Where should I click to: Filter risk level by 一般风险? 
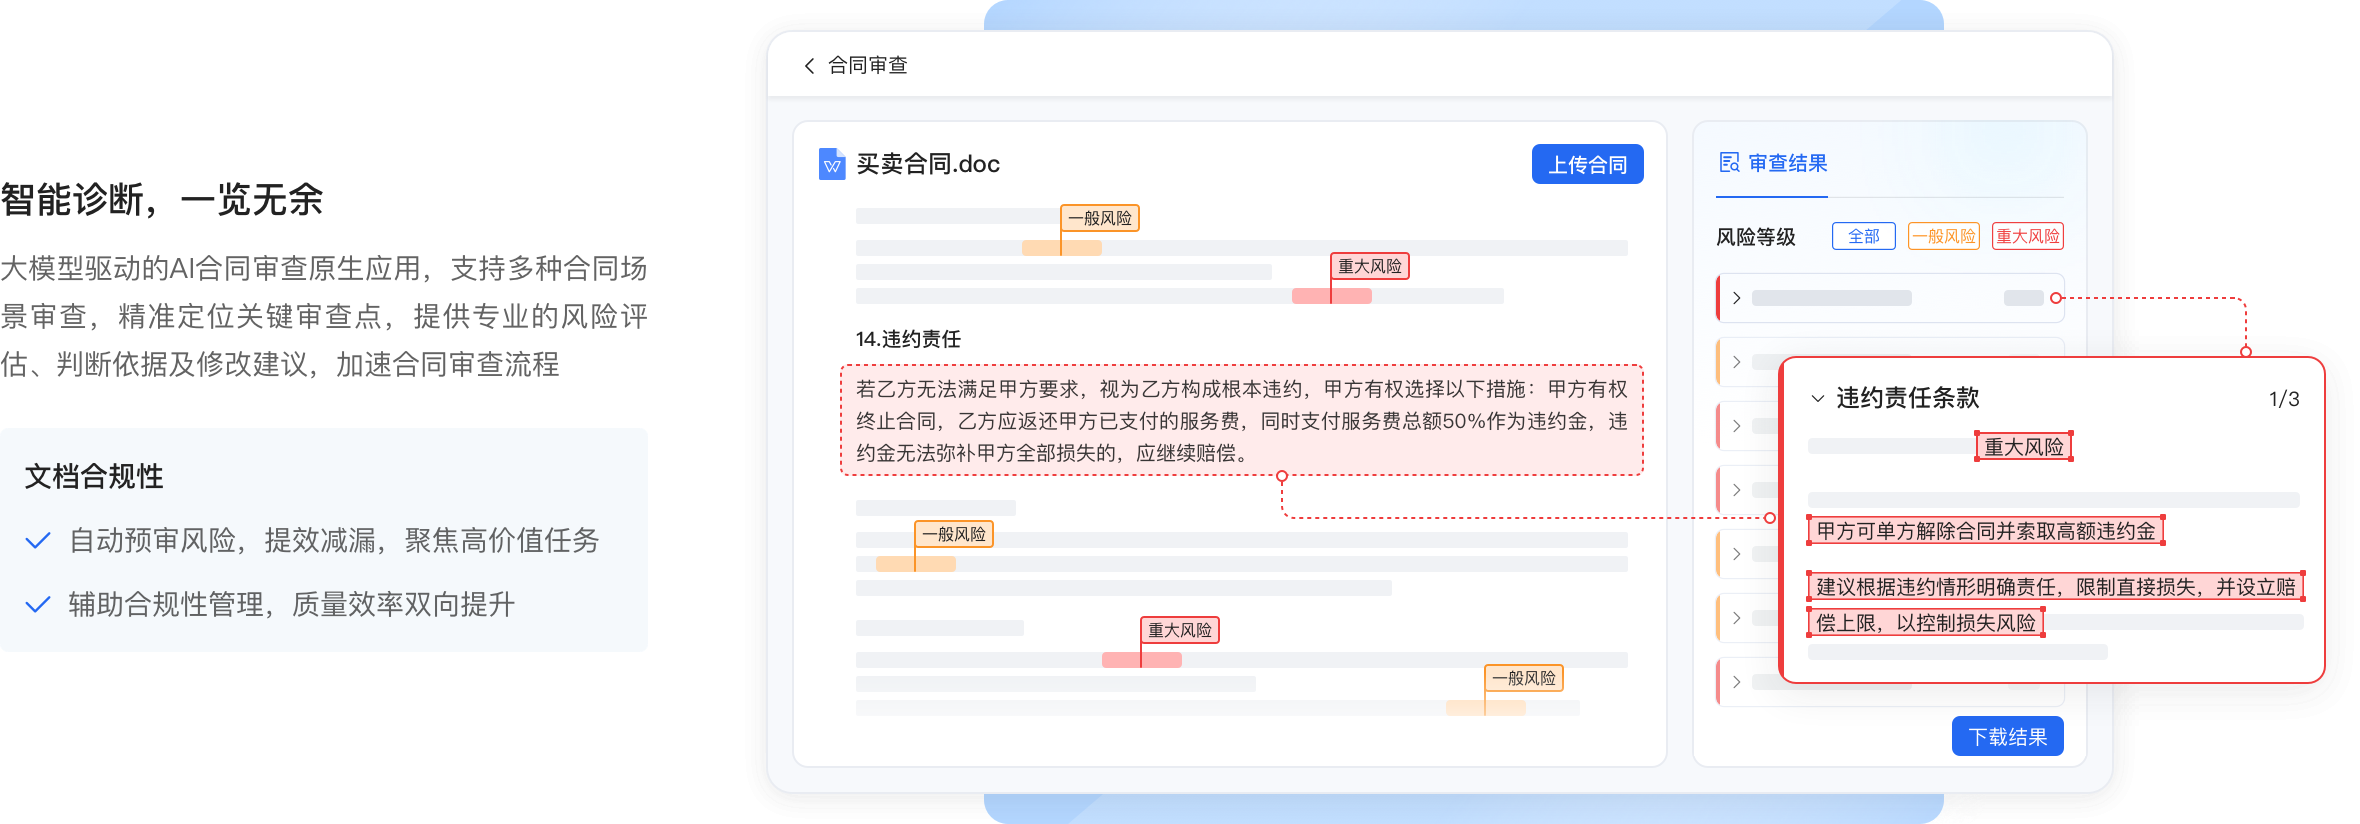click(x=1943, y=237)
